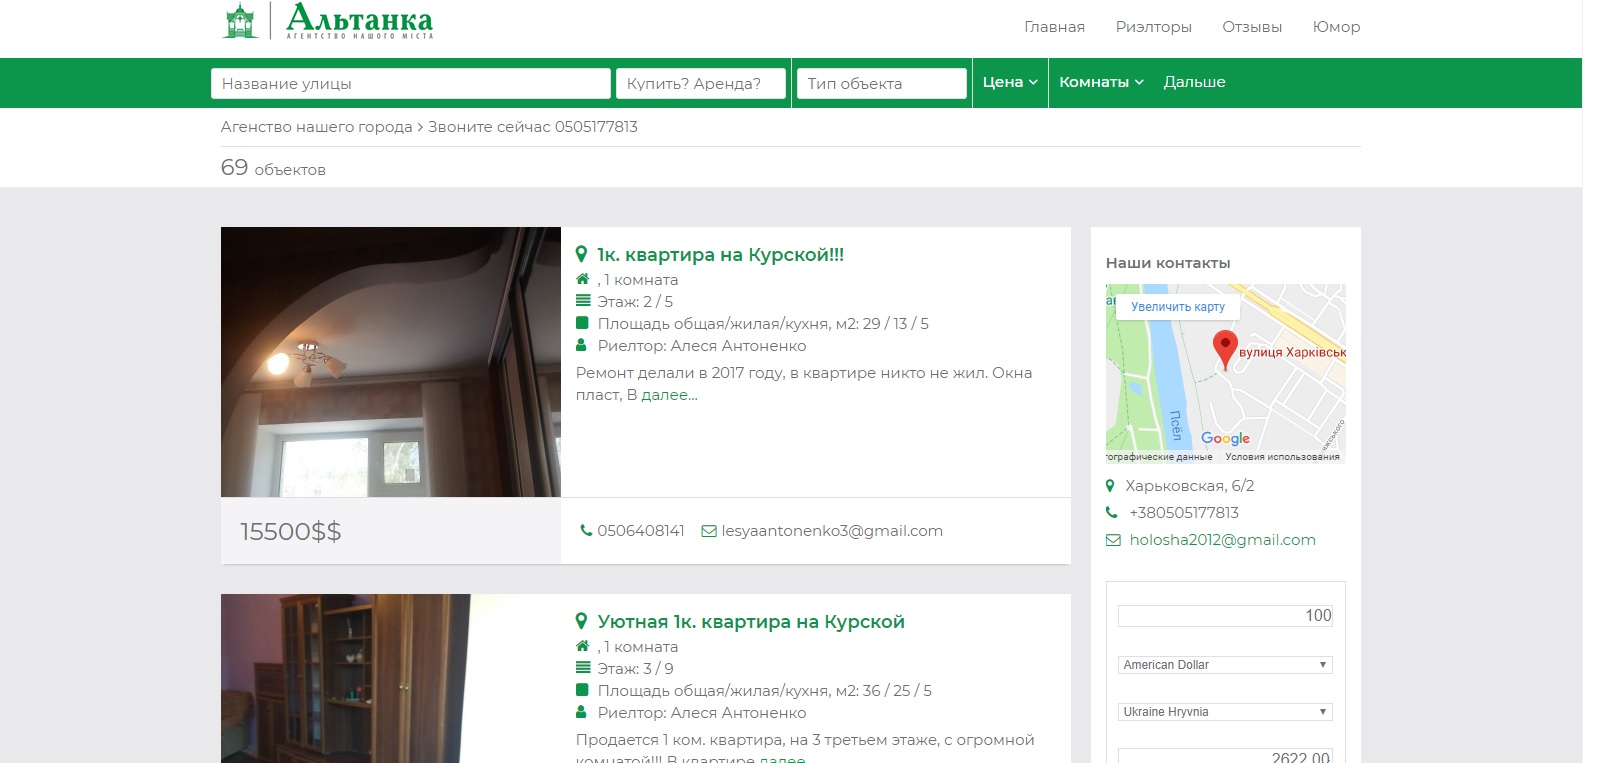This screenshot has height=763, width=1597.
Task: Click the phone icon beside +380505177813
Action: (x=1111, y=513)
